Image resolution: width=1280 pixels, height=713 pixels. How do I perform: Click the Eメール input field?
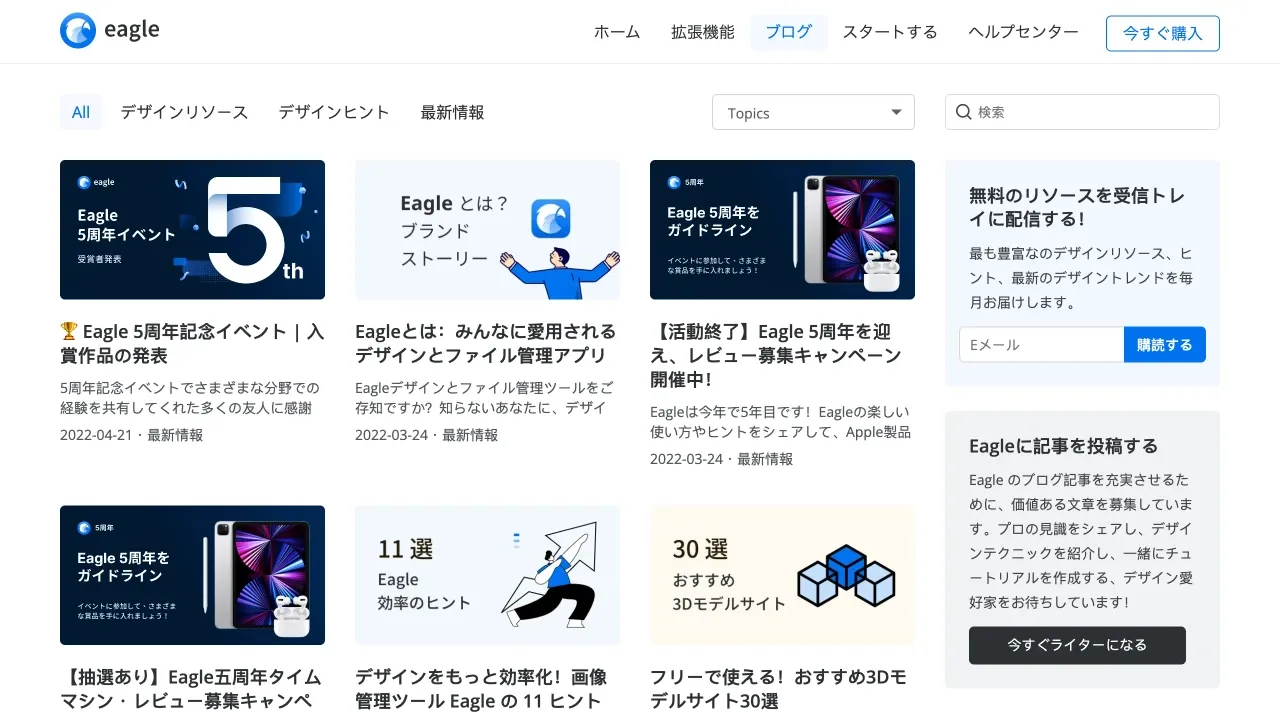point(1041,344)
